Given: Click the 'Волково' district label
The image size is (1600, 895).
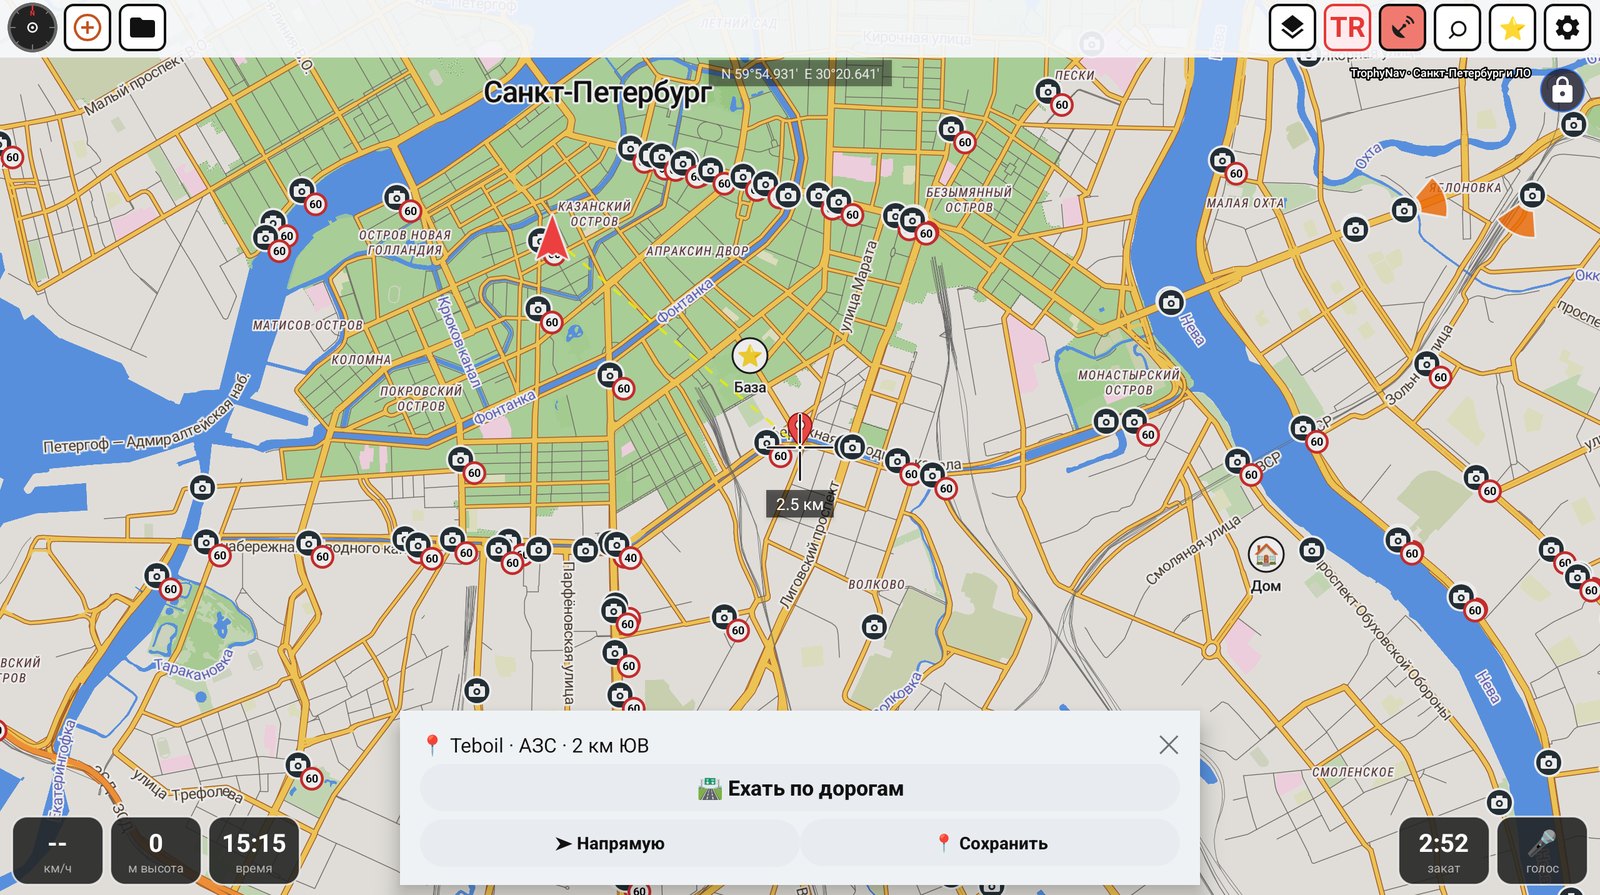Looking at the screenshot, I should (876, 584).
